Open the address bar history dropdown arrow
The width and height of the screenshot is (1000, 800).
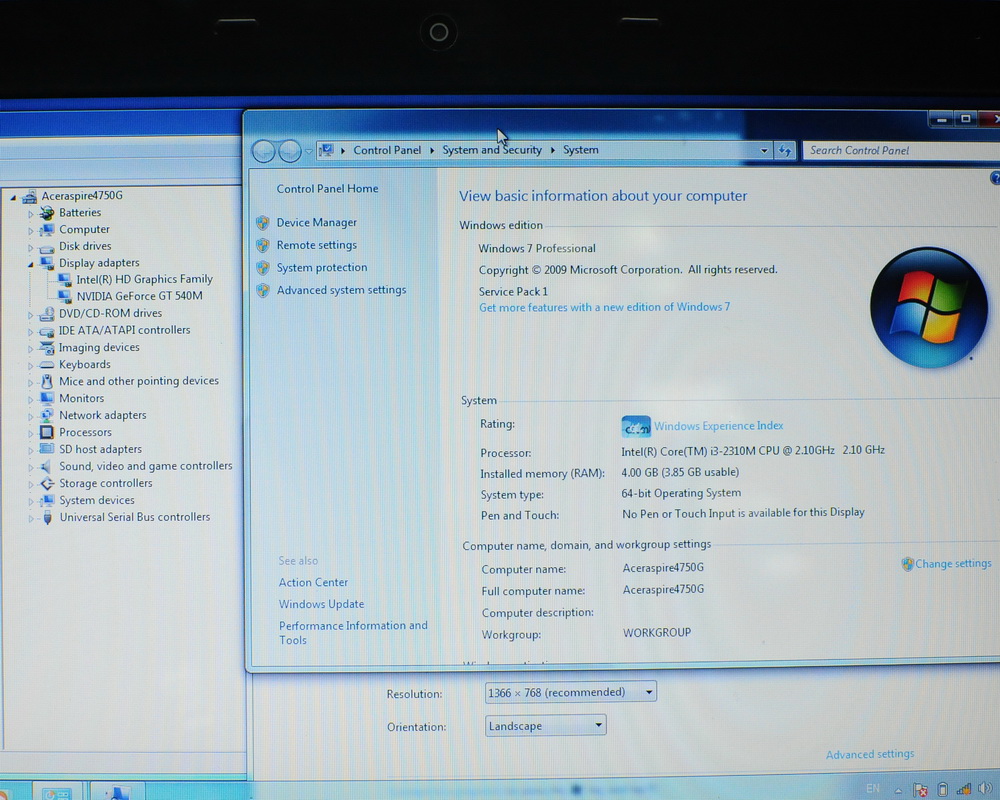coord(763,151)
